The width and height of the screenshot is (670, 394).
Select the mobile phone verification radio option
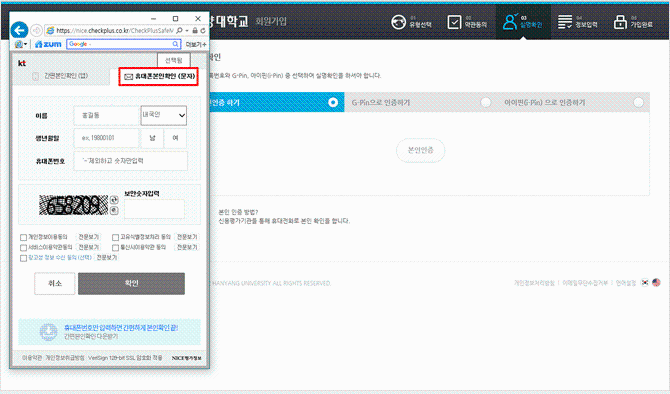(333, 103)
